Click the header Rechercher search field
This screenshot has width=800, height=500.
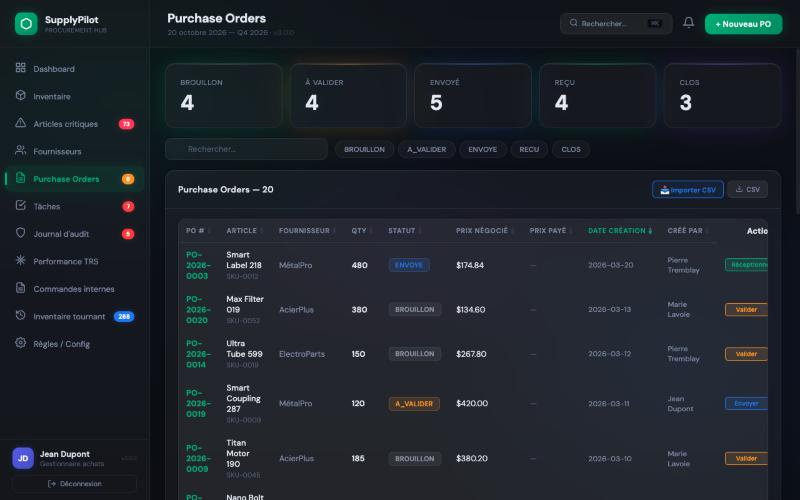[616, 23]
